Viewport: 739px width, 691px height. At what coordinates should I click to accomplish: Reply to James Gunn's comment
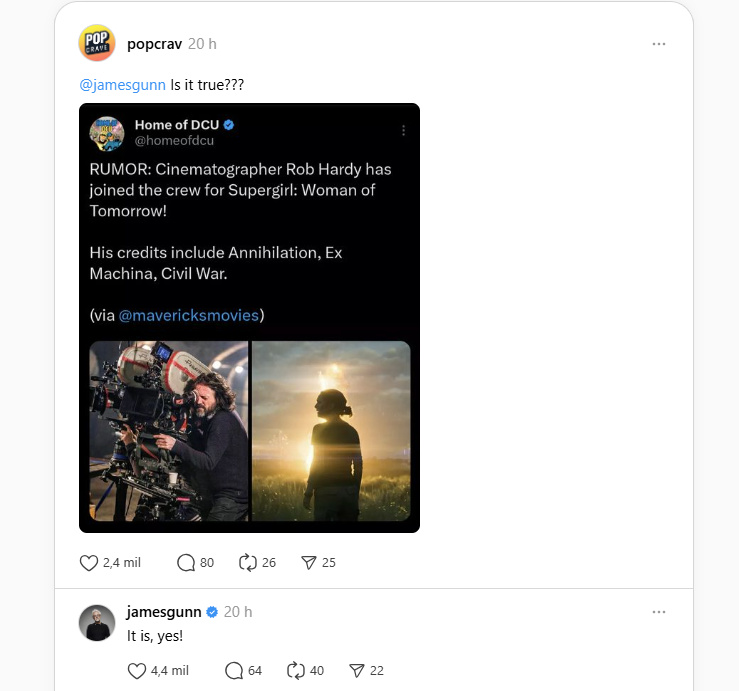tap(234, 671)
